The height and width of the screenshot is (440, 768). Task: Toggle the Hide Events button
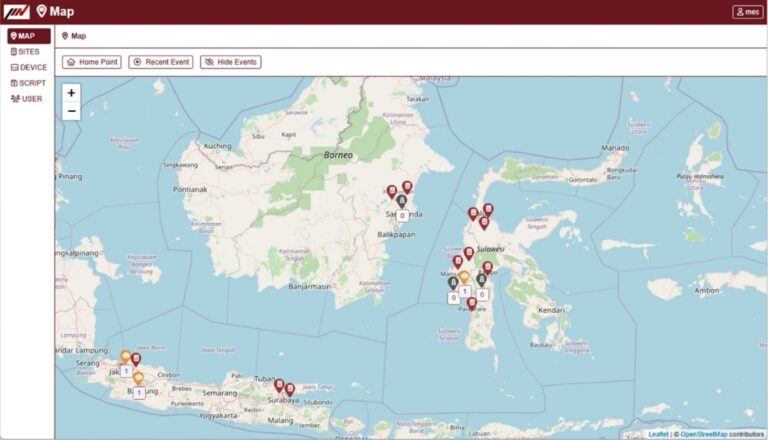coord(231,62)
